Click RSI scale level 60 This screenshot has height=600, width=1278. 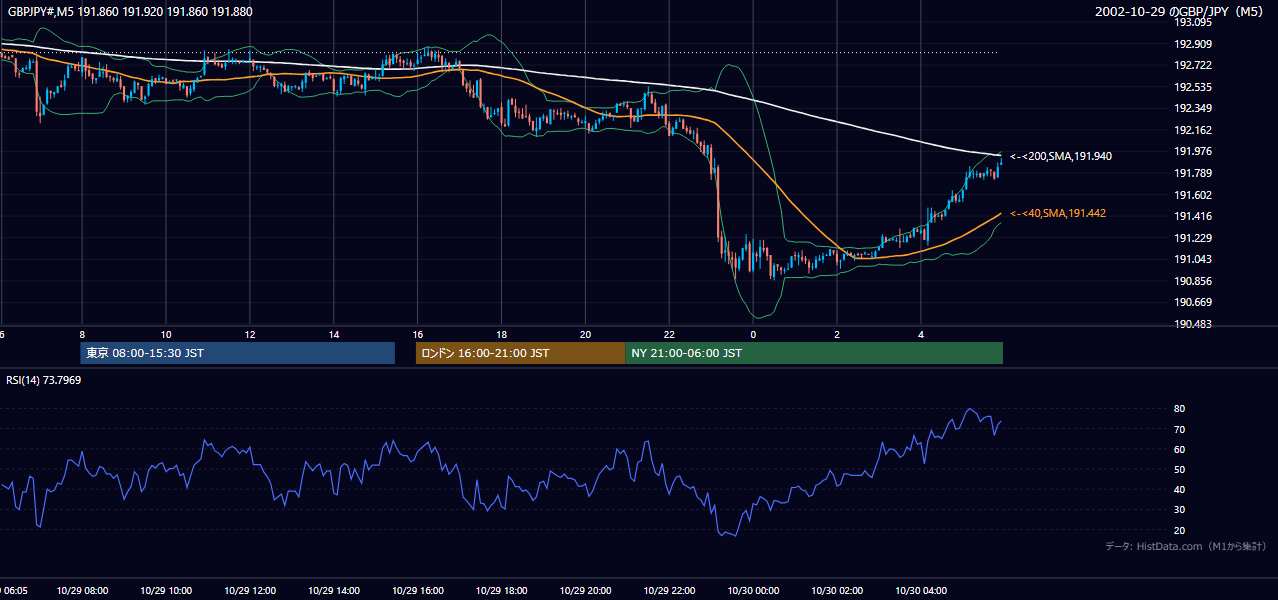tap(1179, 449)
